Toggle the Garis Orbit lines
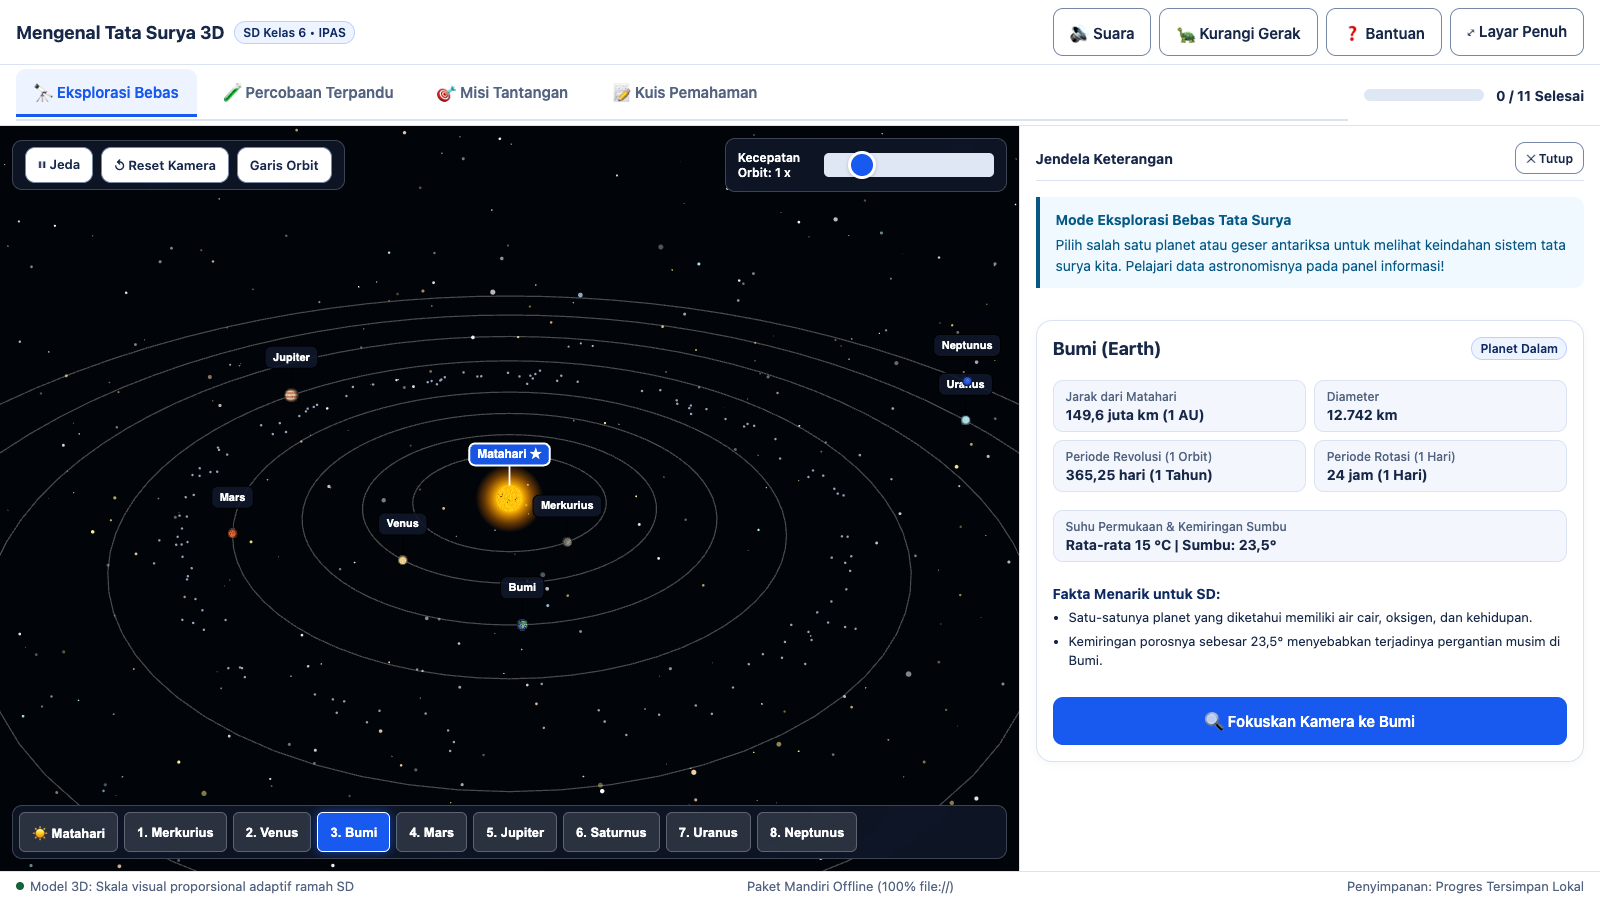 pyautogui.click(x=284, y=165)
